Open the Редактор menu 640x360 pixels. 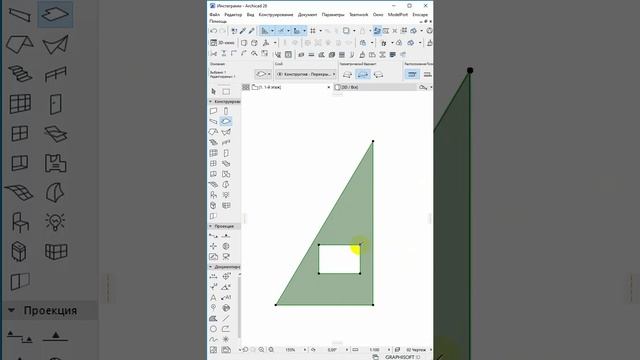click(x=233, y=15)
